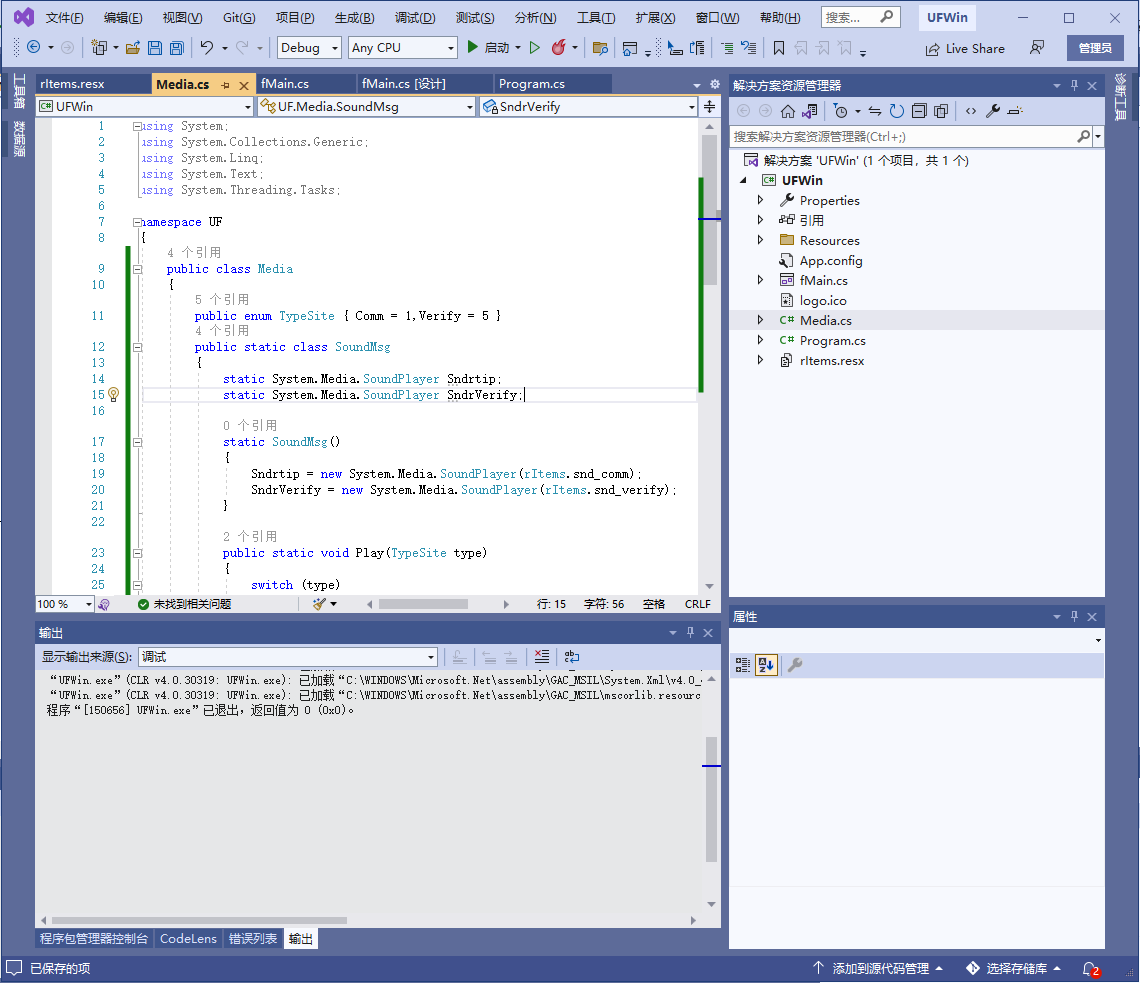The image size is (1140, 983).
Task: Click the code editor vertical scrollbar thumb
Action: (x=710, y=209)
